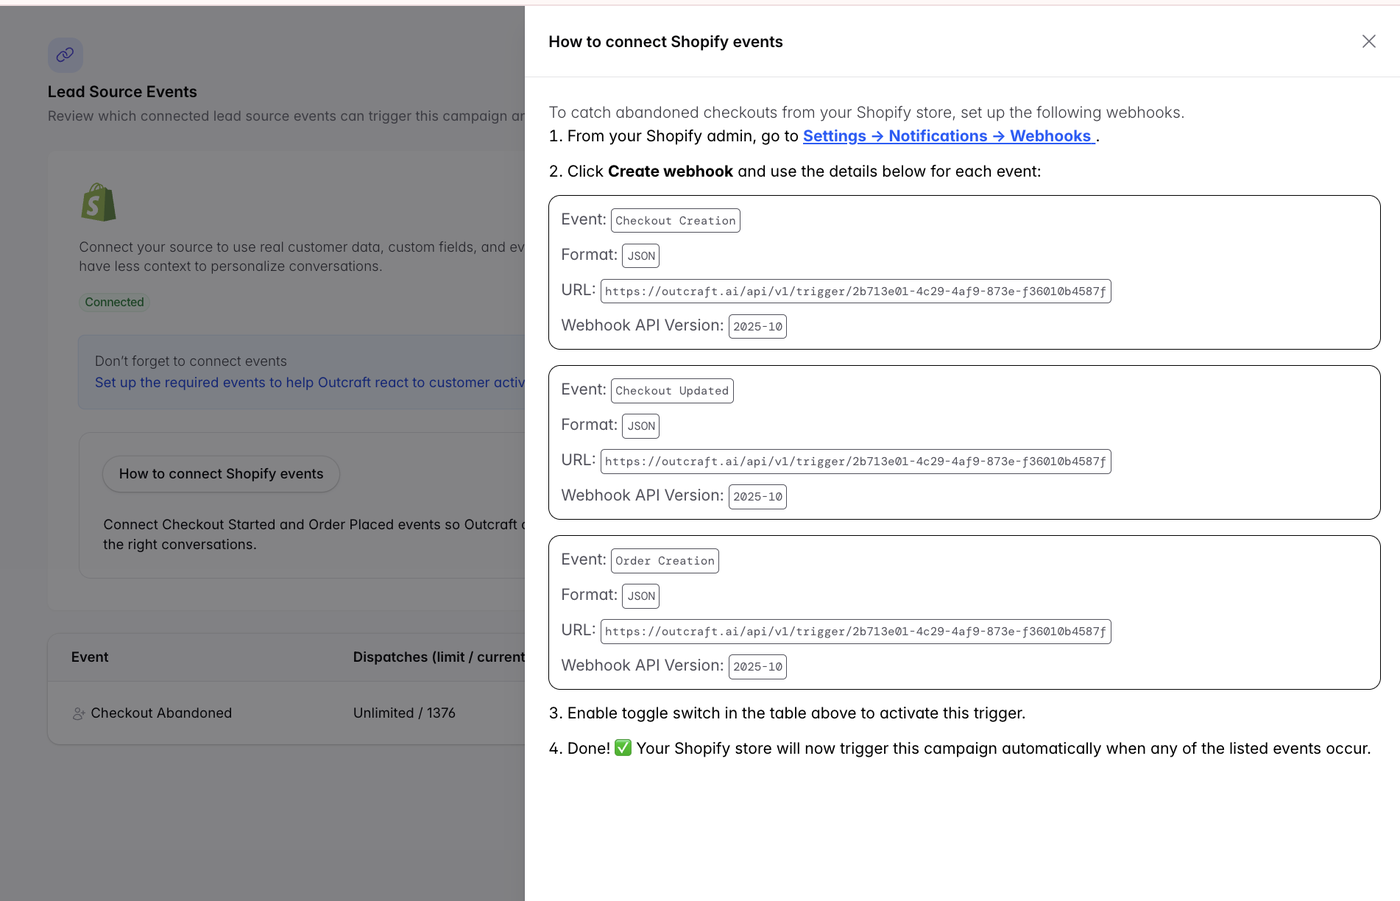Click the Dispatches column header
The width and height of the screenshot is (1400, 901).
[x=439, y=657]
